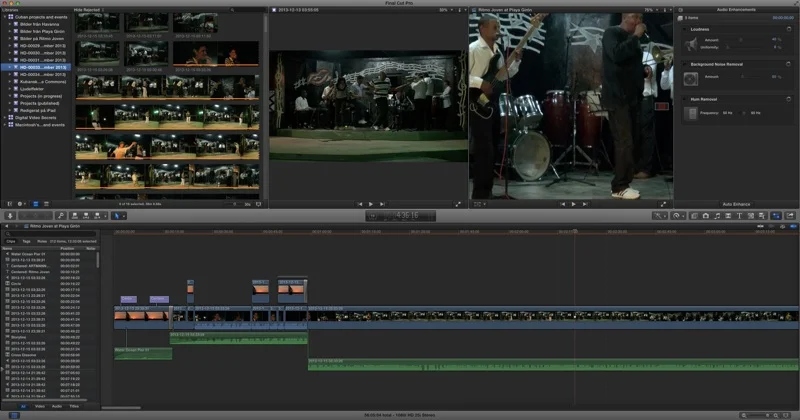Expand Bilder från Havanna event

click(x=10, y=24)
